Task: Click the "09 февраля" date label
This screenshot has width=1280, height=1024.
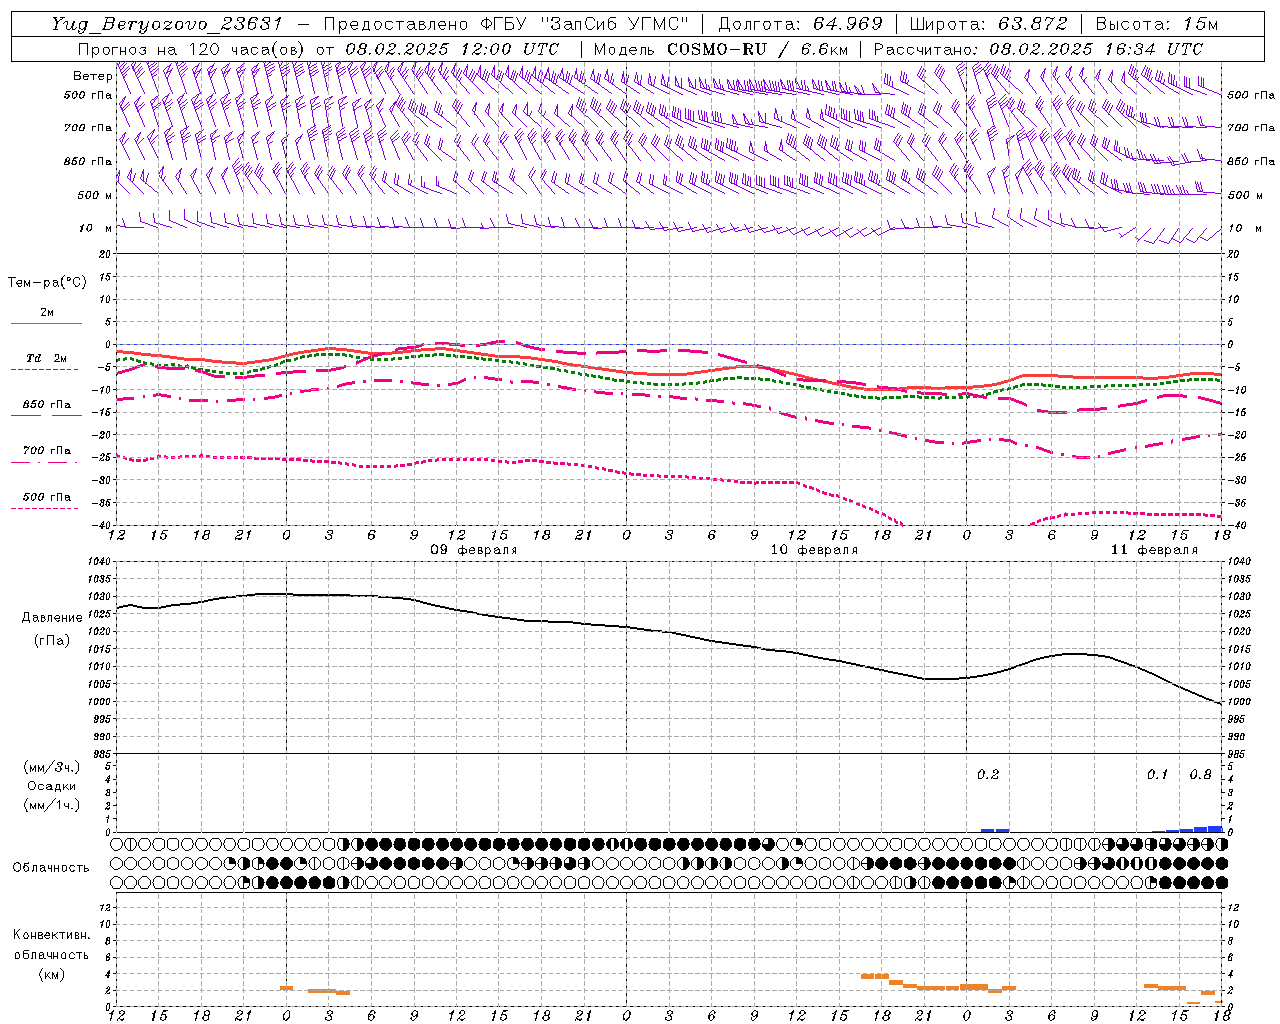Action: click(x=474, y=550)
